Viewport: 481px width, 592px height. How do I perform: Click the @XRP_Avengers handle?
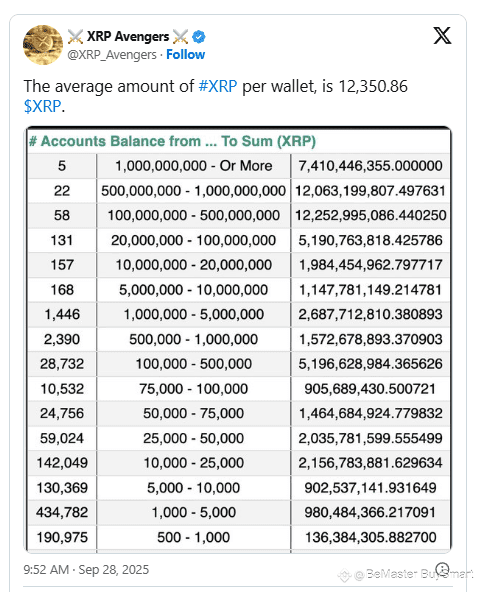click(112, 55)
